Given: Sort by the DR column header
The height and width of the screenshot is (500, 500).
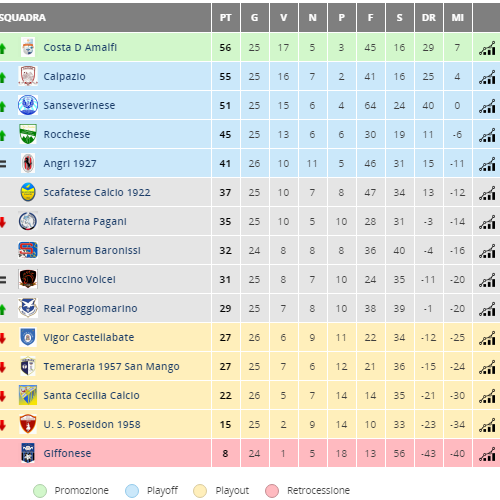Looking at the screenshot, I should tap(429, 18).
